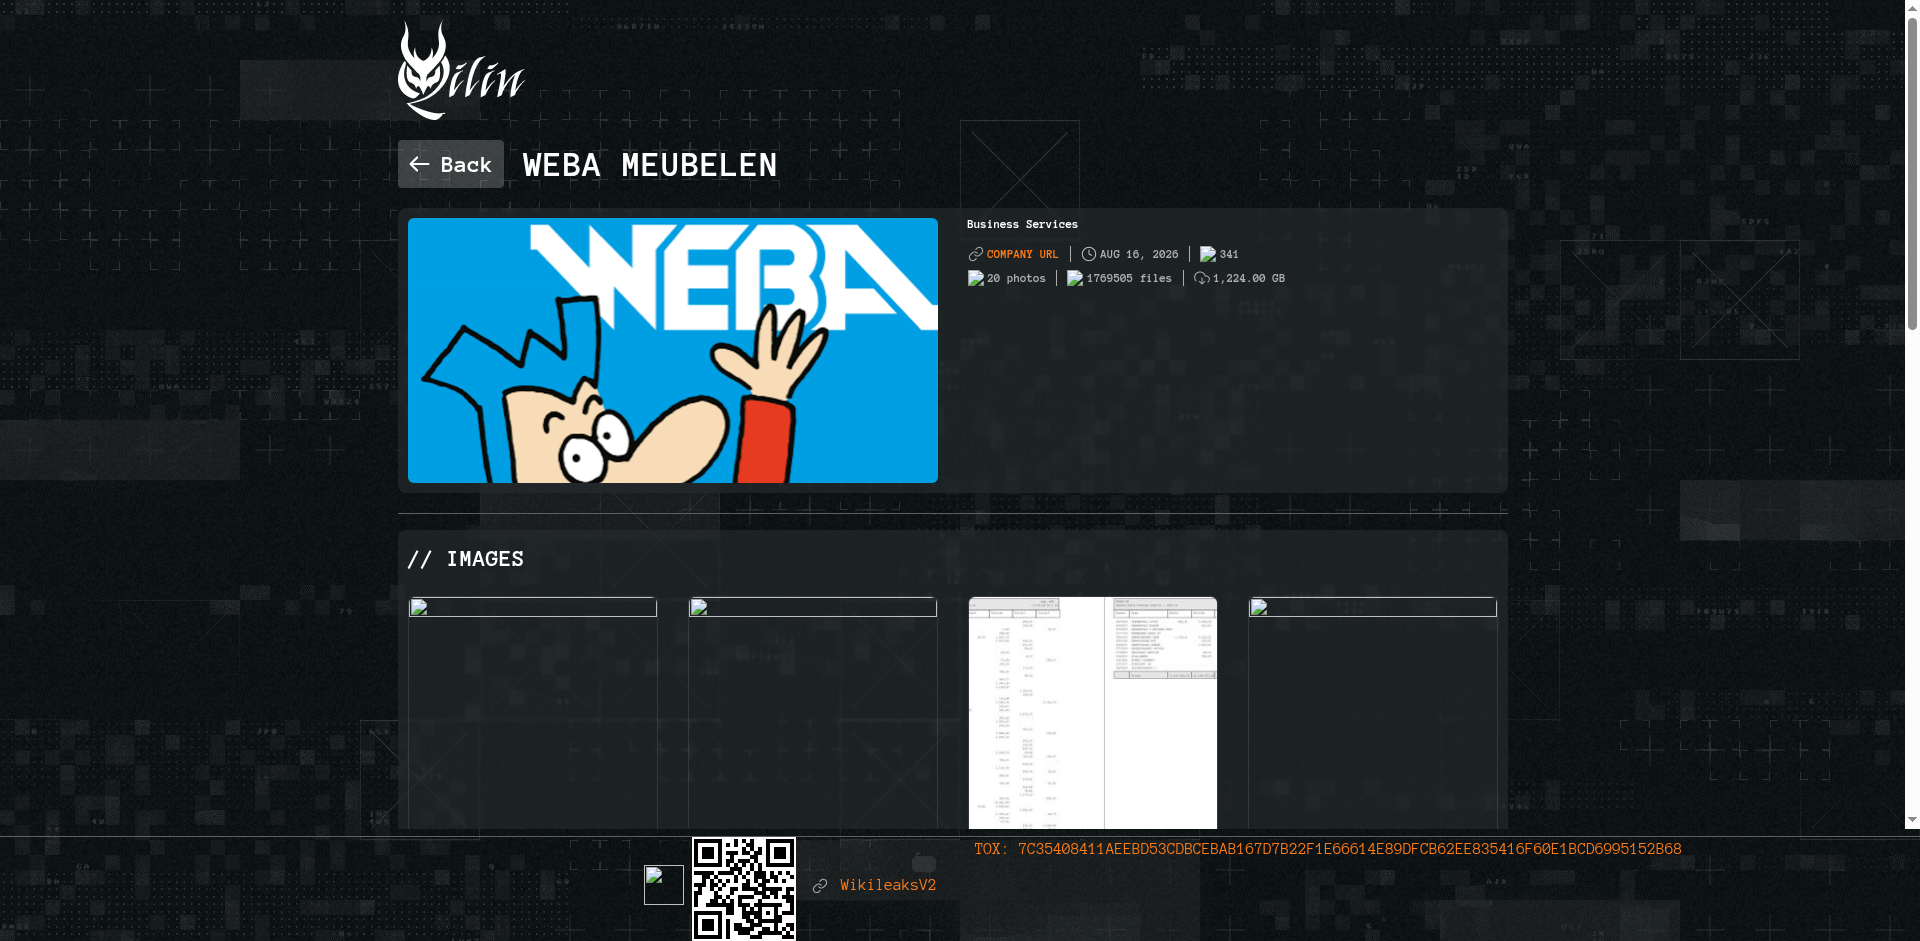This screenshot has width=1920, height=941.
Task: Click the WEBA MEUBELEN title
Action: click(x=650, y=165)
